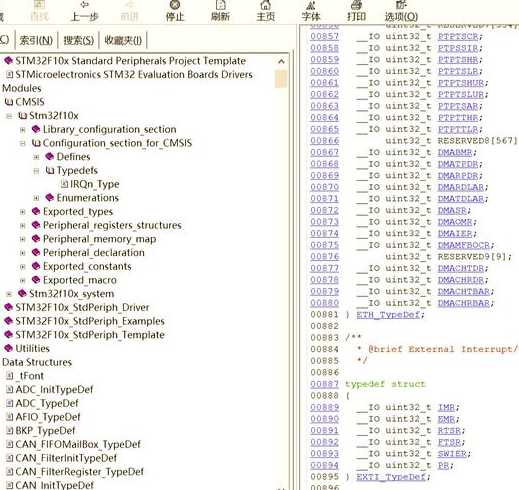Click the open-book icon beside CMSIS
The height and width of the screenshot is (490, 519).
coord(9,102)
